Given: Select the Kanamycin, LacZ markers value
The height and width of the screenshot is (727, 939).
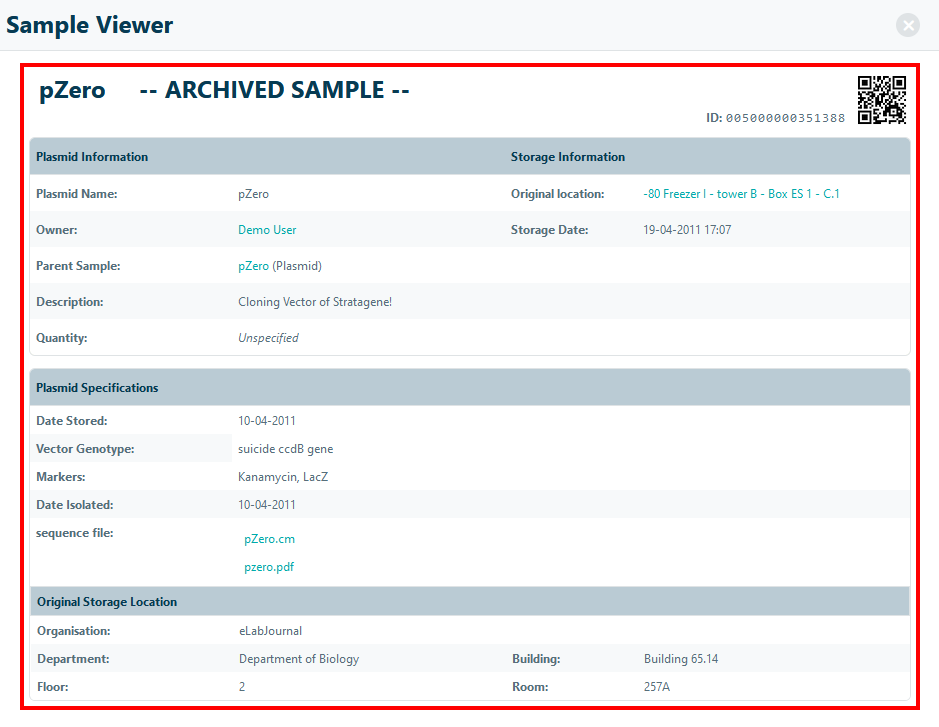Looking at the screenshot, I should [283, 477].
